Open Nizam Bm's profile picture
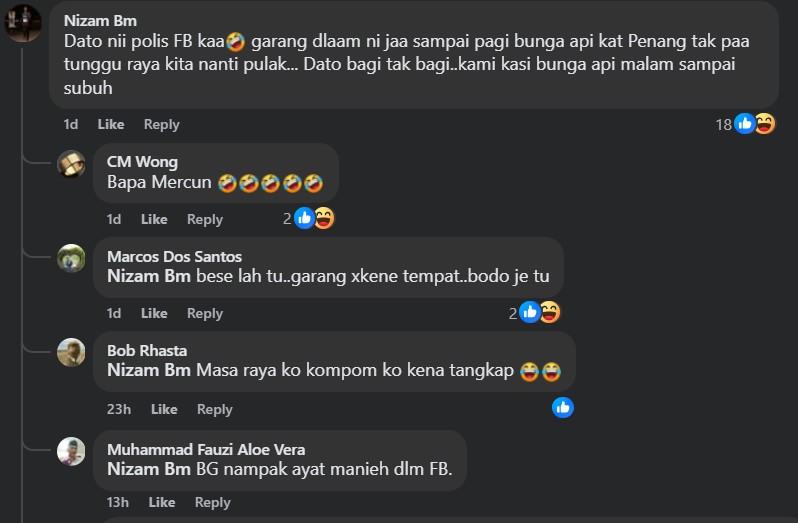 (23, 23)
